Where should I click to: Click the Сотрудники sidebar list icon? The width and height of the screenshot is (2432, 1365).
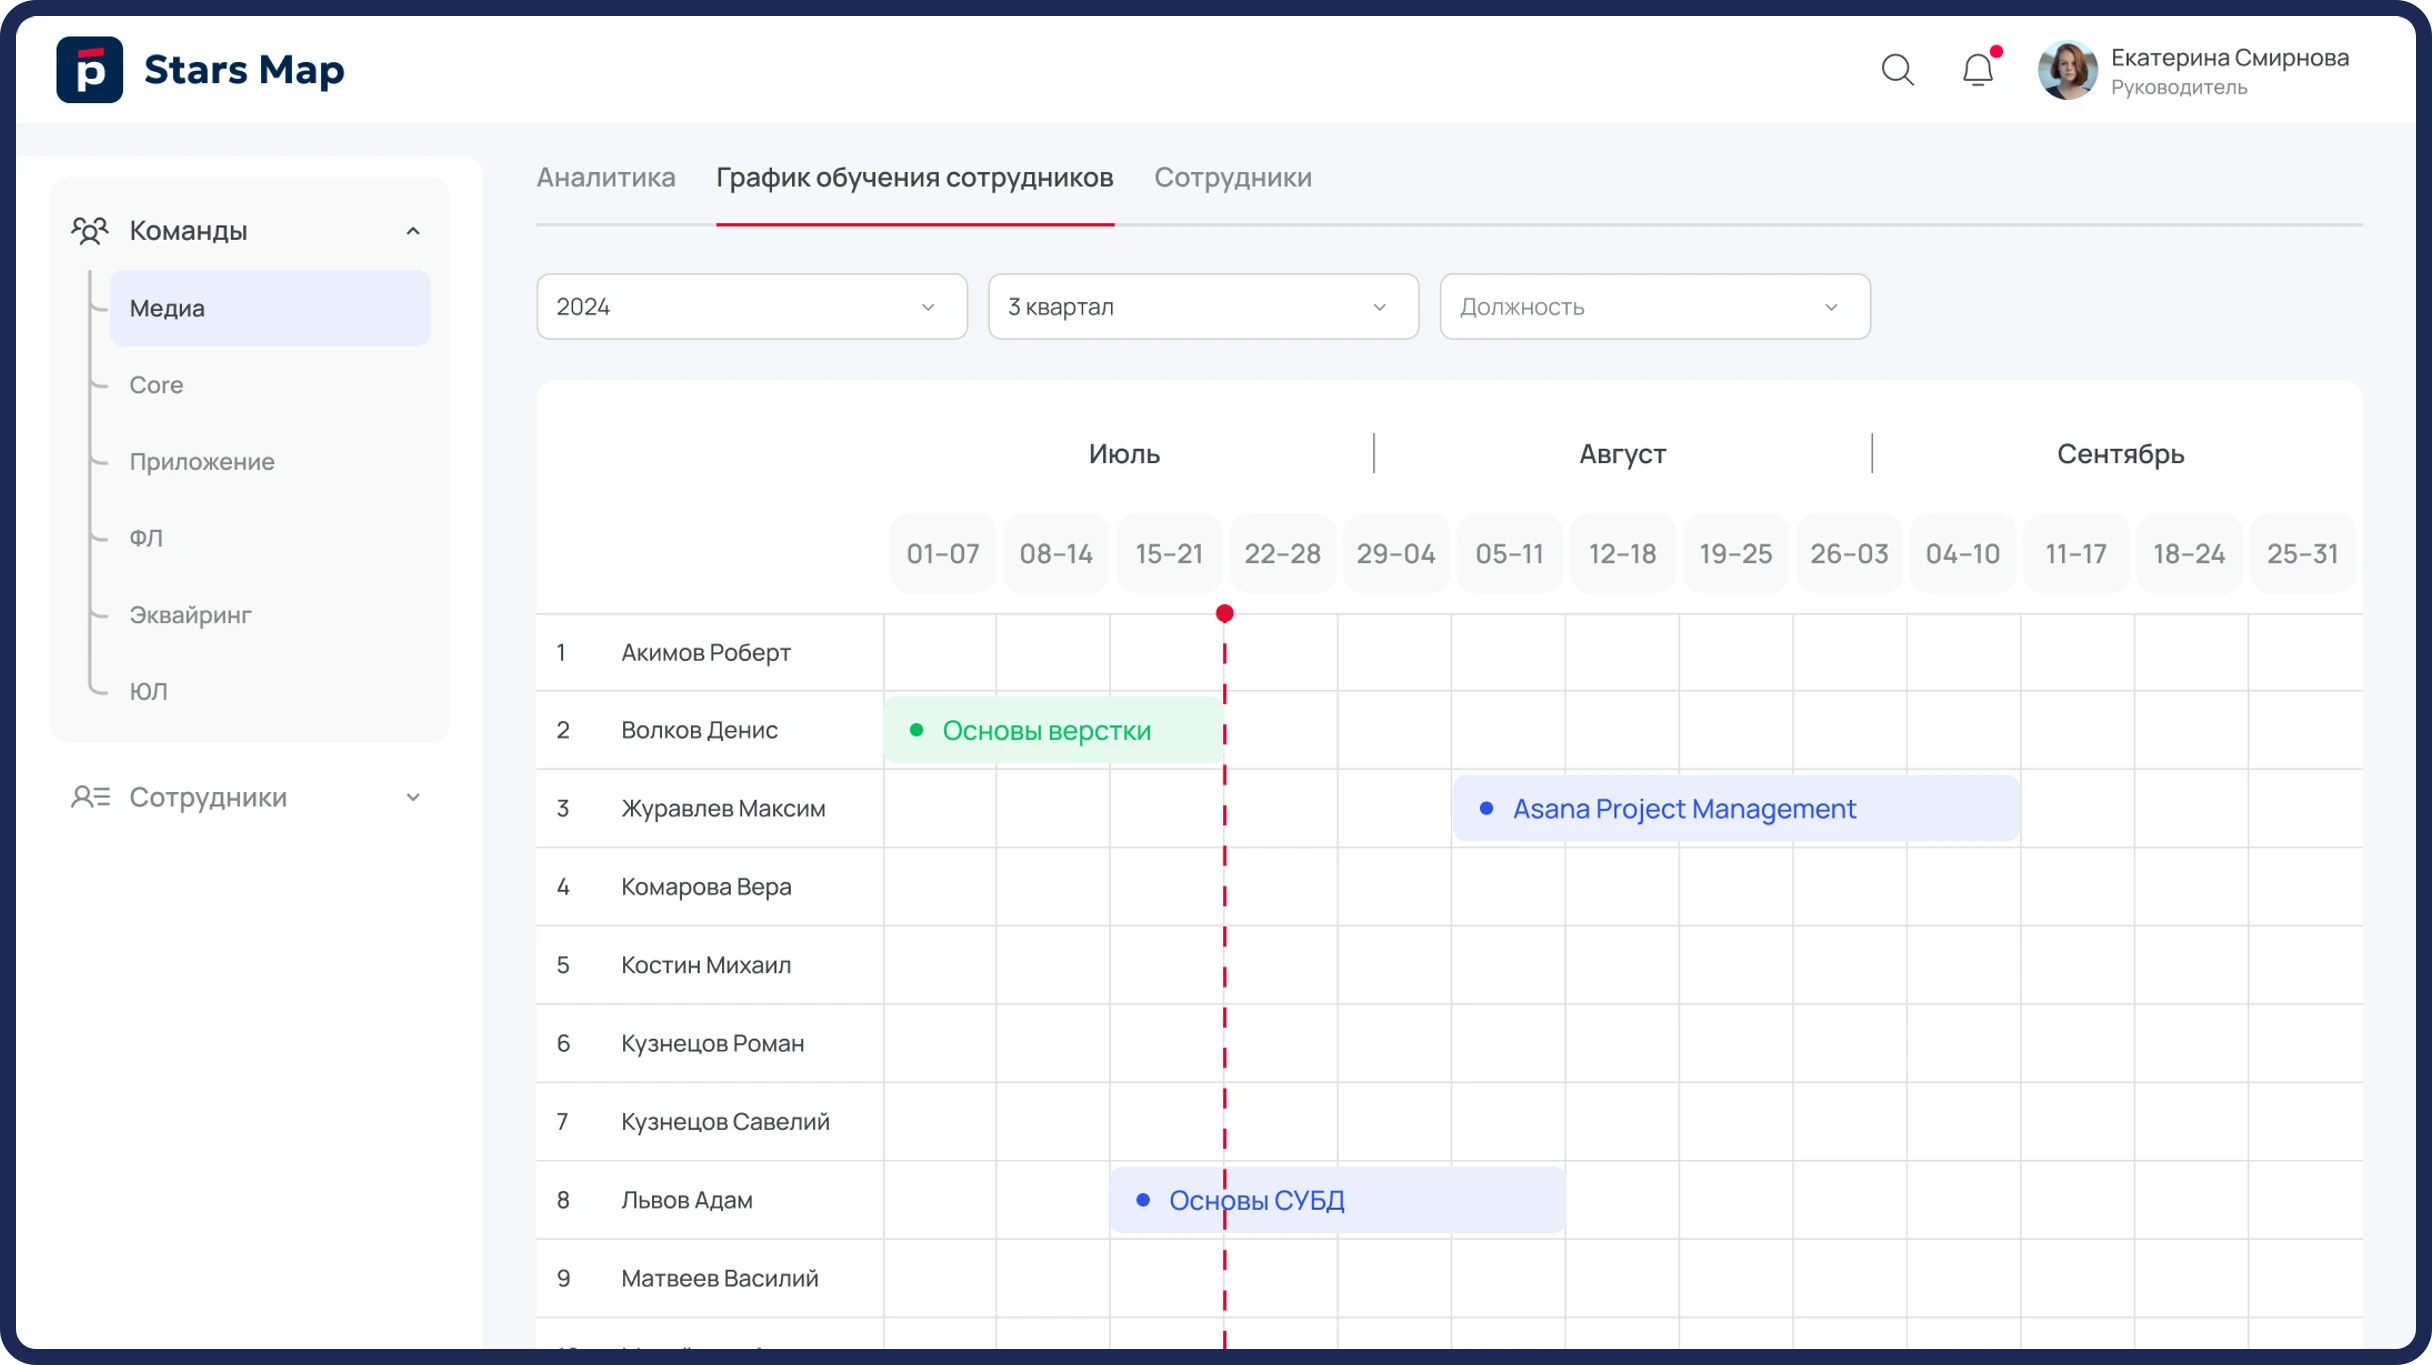coord(90,797)
